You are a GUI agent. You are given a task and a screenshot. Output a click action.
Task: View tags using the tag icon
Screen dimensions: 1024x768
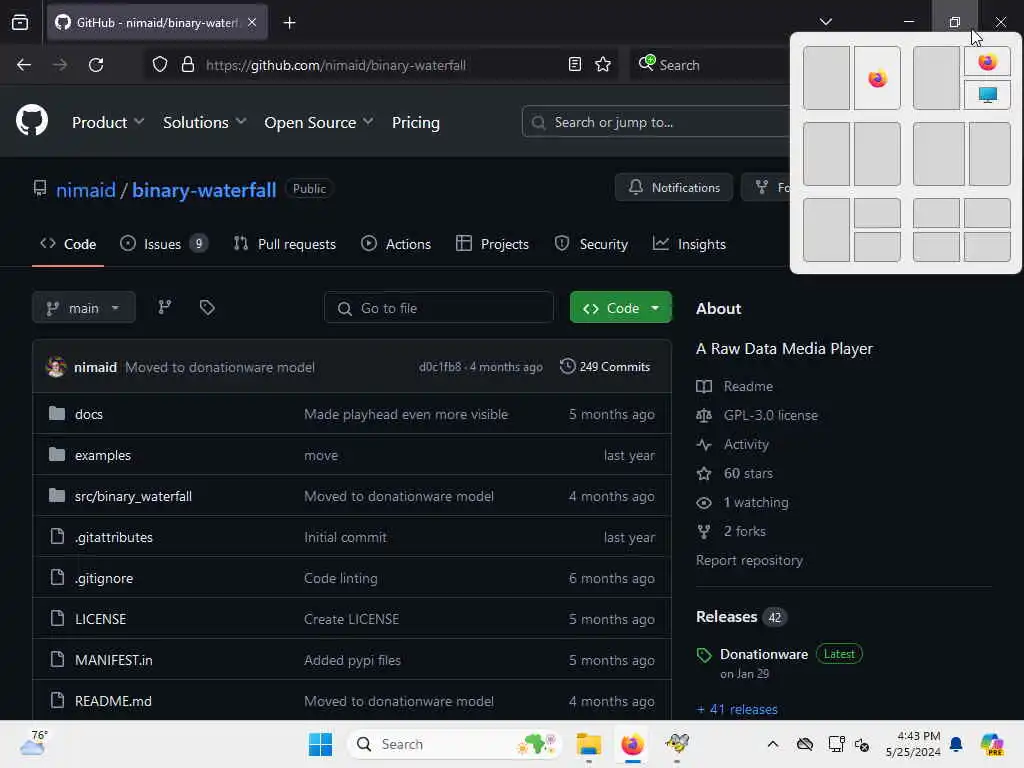[x=207, y=307]
